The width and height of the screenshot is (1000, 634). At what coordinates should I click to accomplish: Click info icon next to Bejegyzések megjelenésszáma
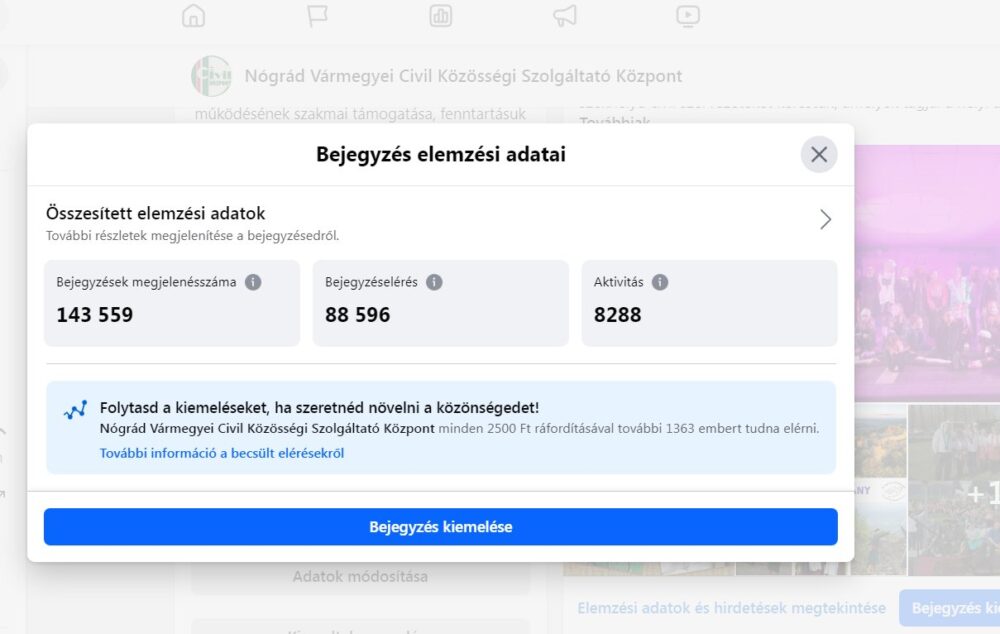coord(253,282)
